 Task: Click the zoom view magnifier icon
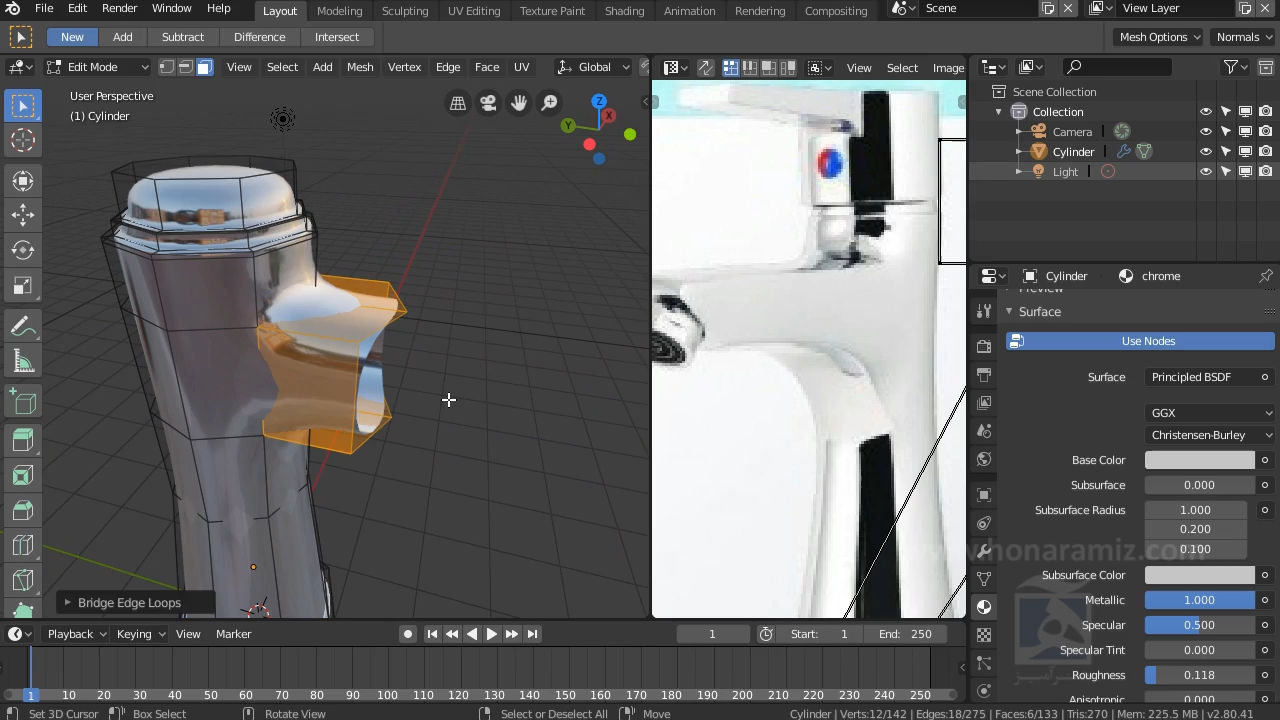550,103
